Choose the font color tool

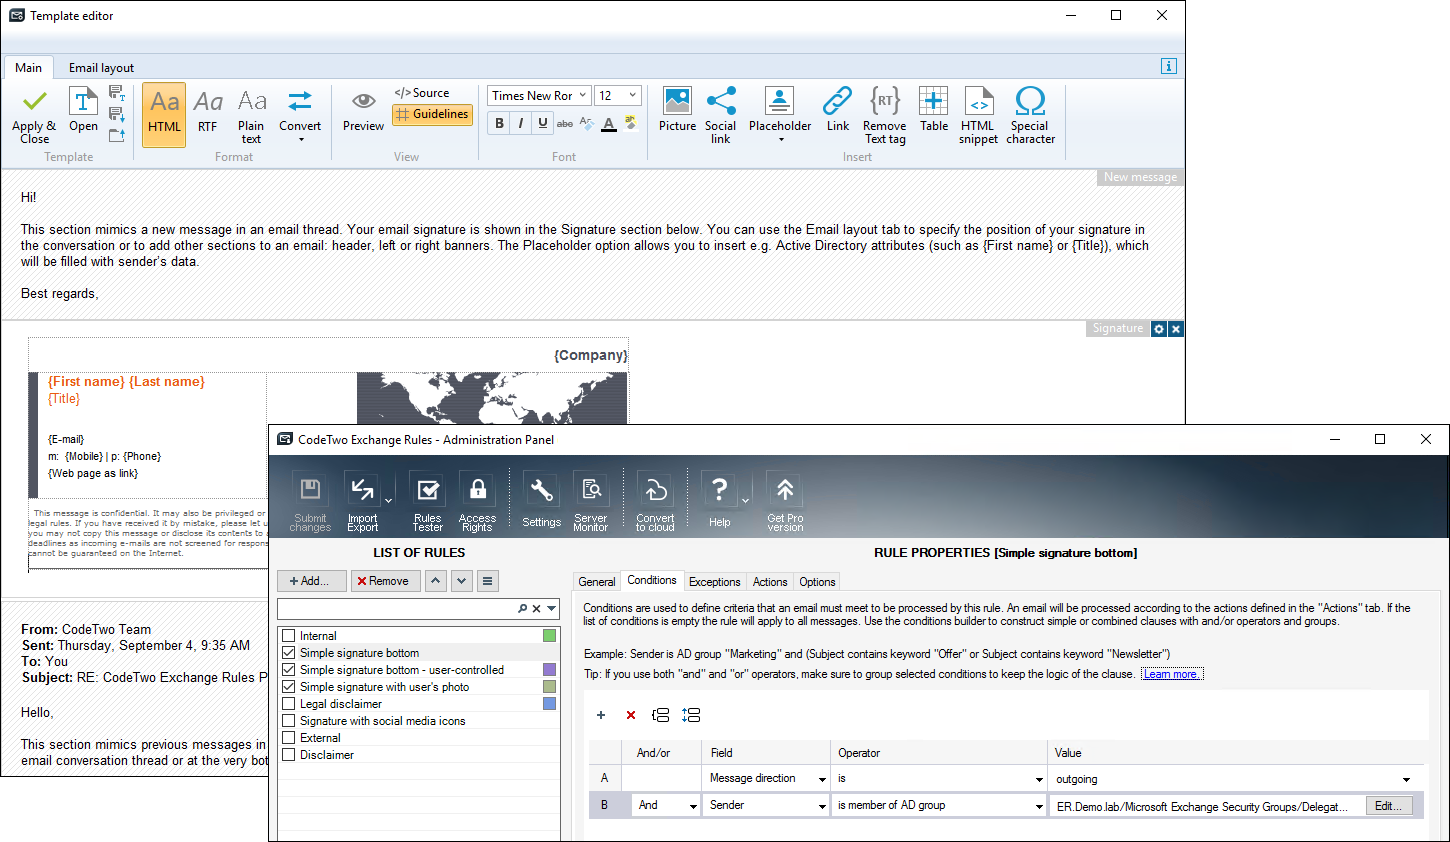click(x=609, y=123)
